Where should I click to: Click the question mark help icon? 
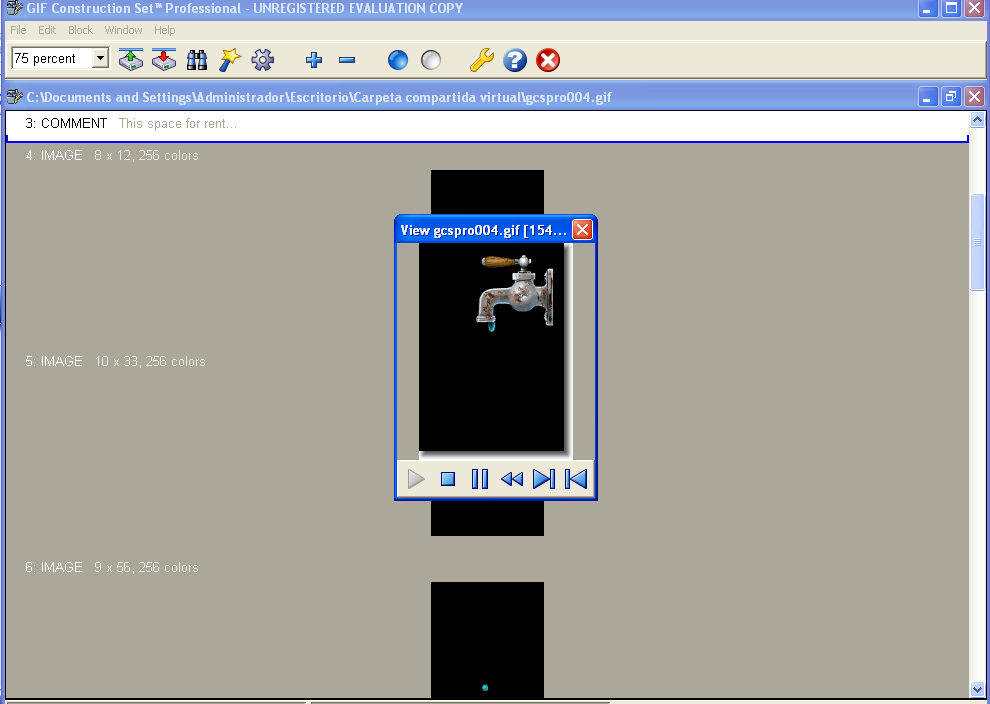click(x=515, y=60)
